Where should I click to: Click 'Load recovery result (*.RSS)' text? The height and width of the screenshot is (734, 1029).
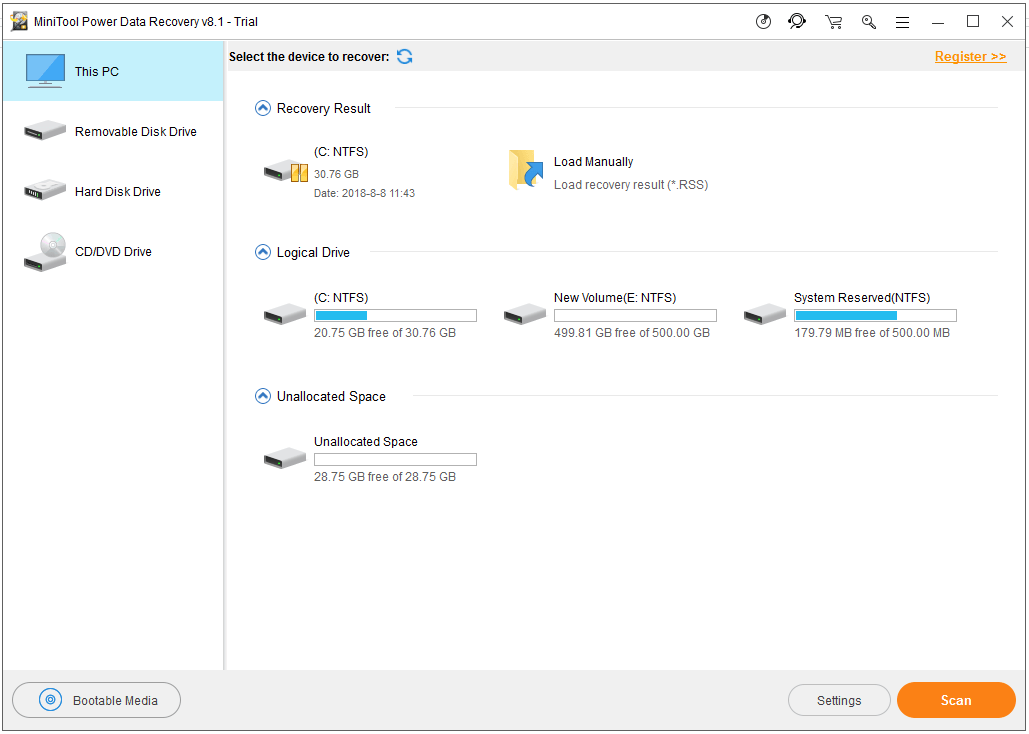tap(631, 184)
